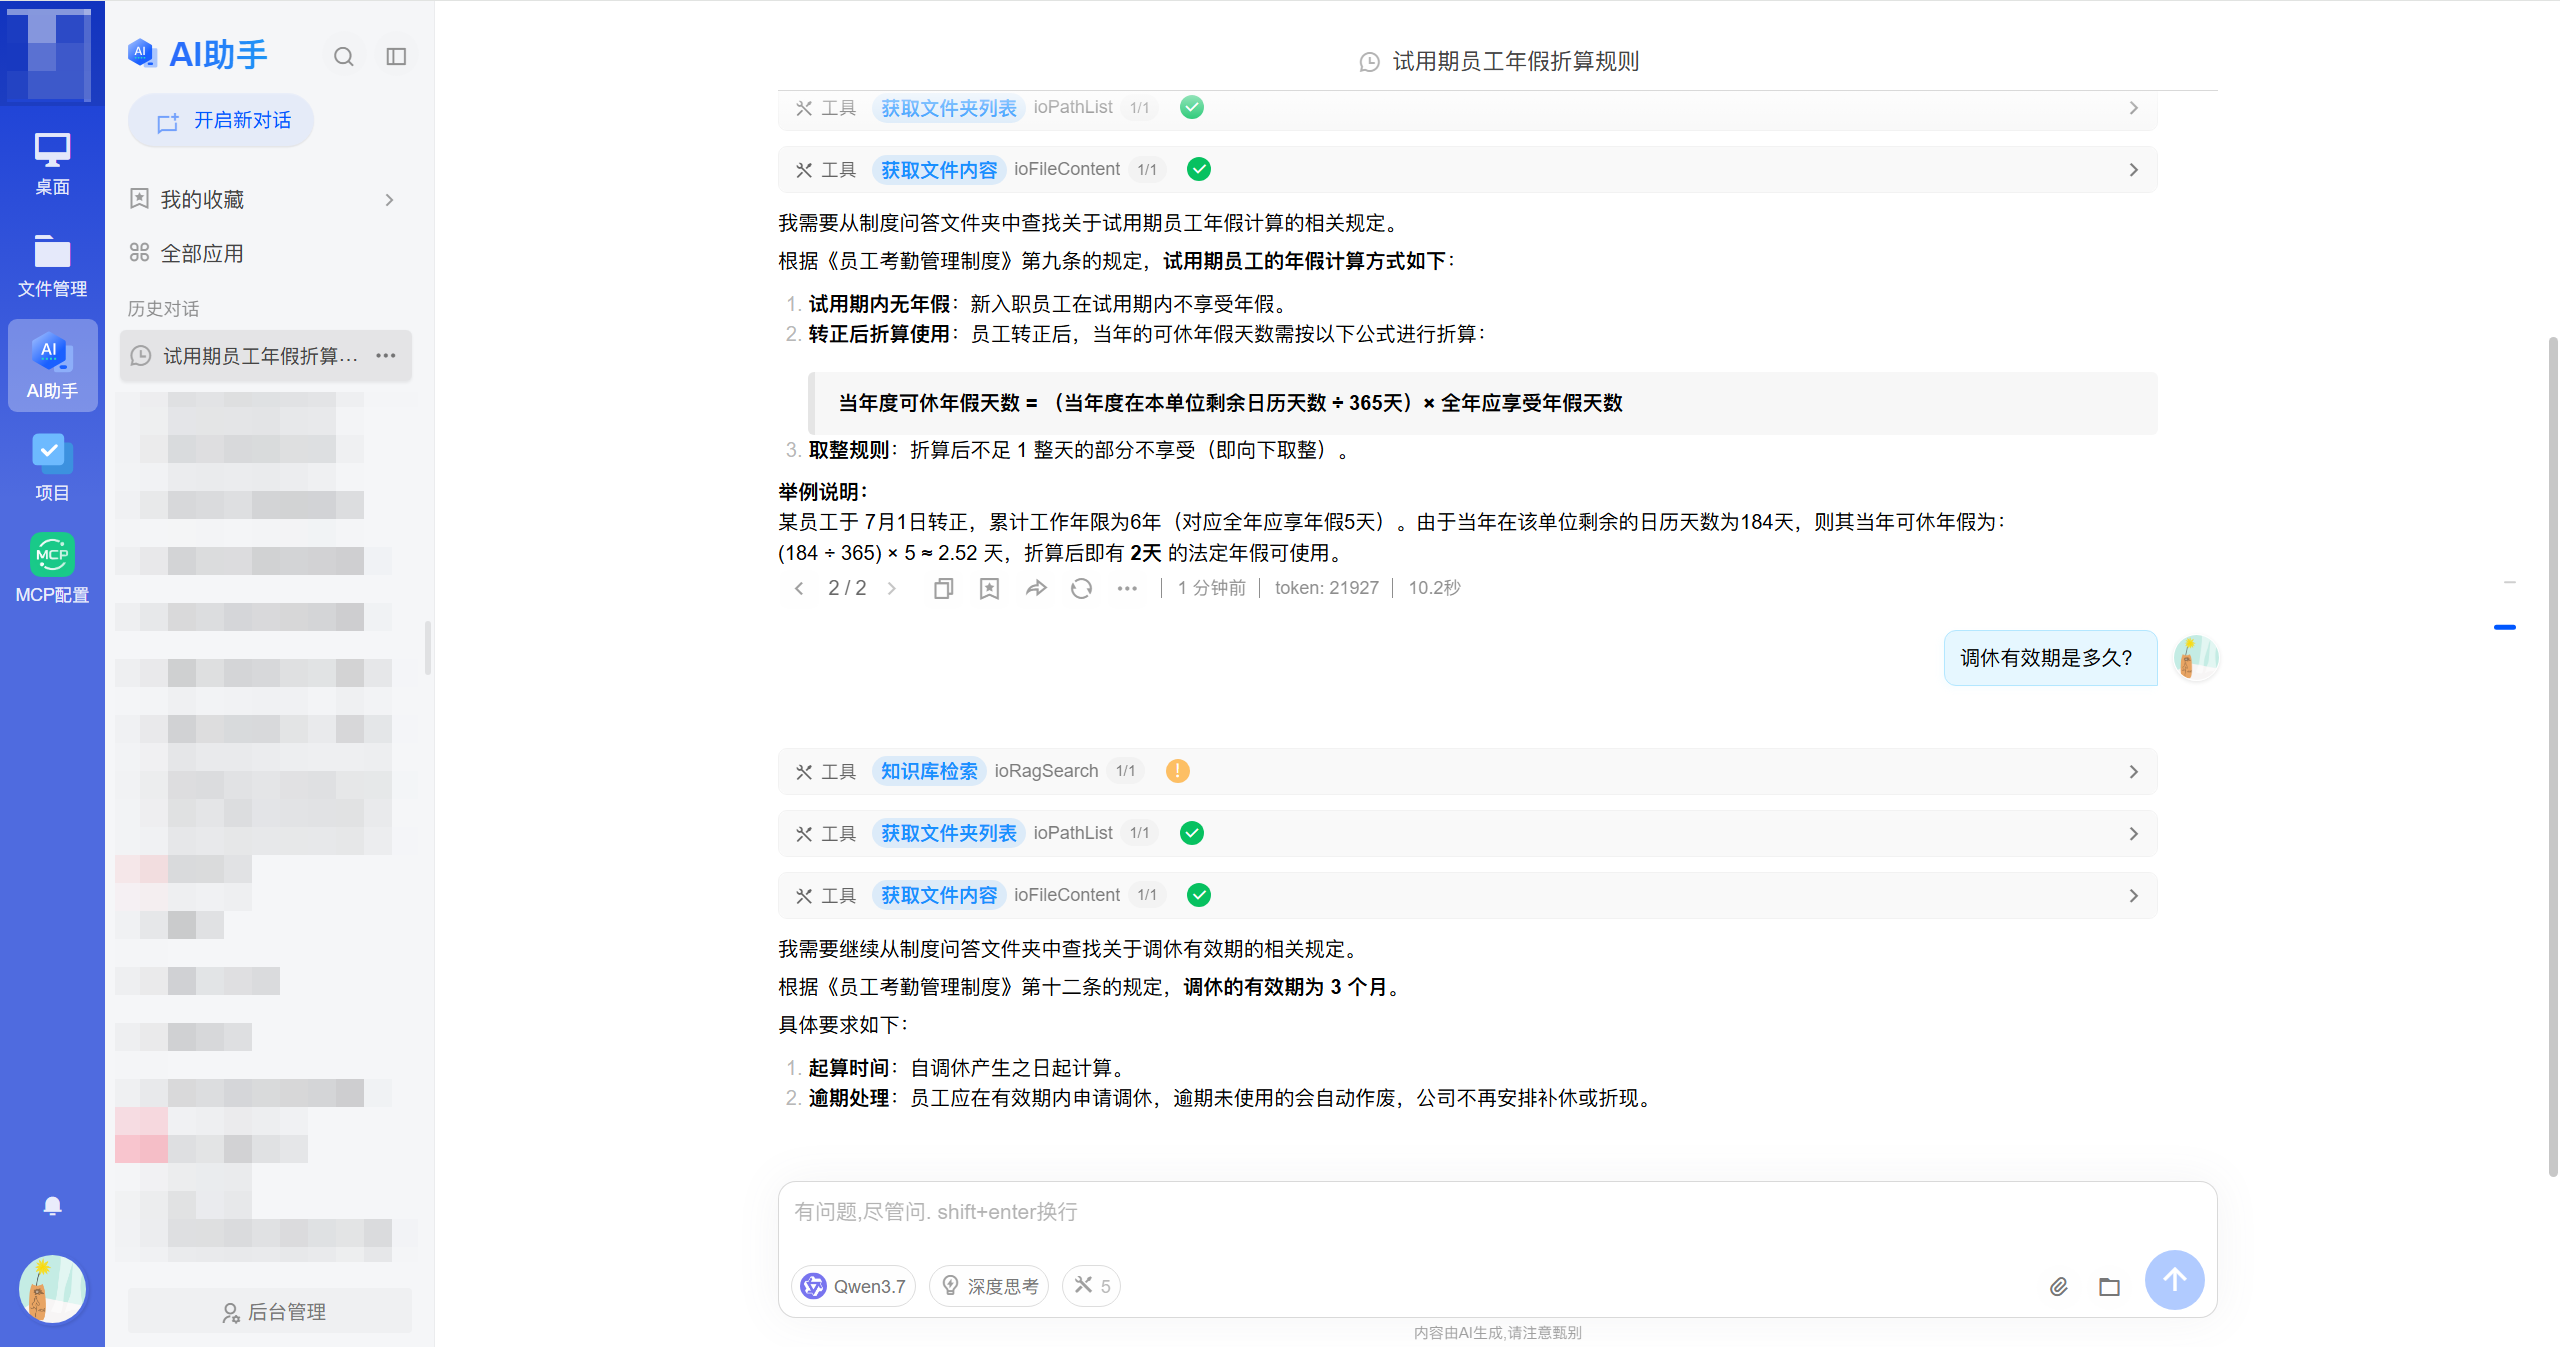Click the 知识库检索 tool tag
This screenshot has height=1347, width=2560.
[929, 771]
